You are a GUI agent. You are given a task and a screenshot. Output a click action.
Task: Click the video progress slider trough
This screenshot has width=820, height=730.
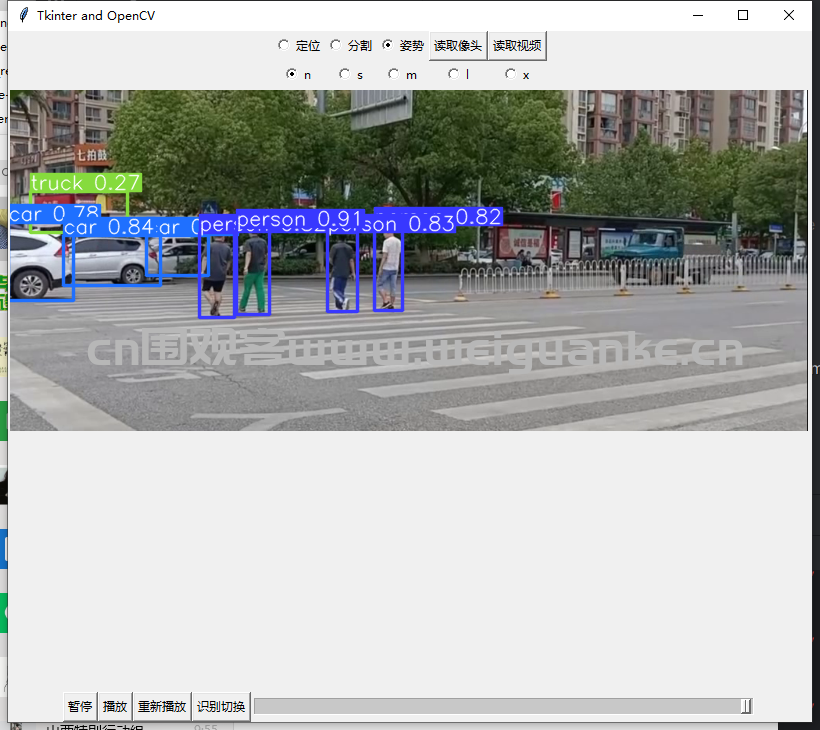click(503, 706)
